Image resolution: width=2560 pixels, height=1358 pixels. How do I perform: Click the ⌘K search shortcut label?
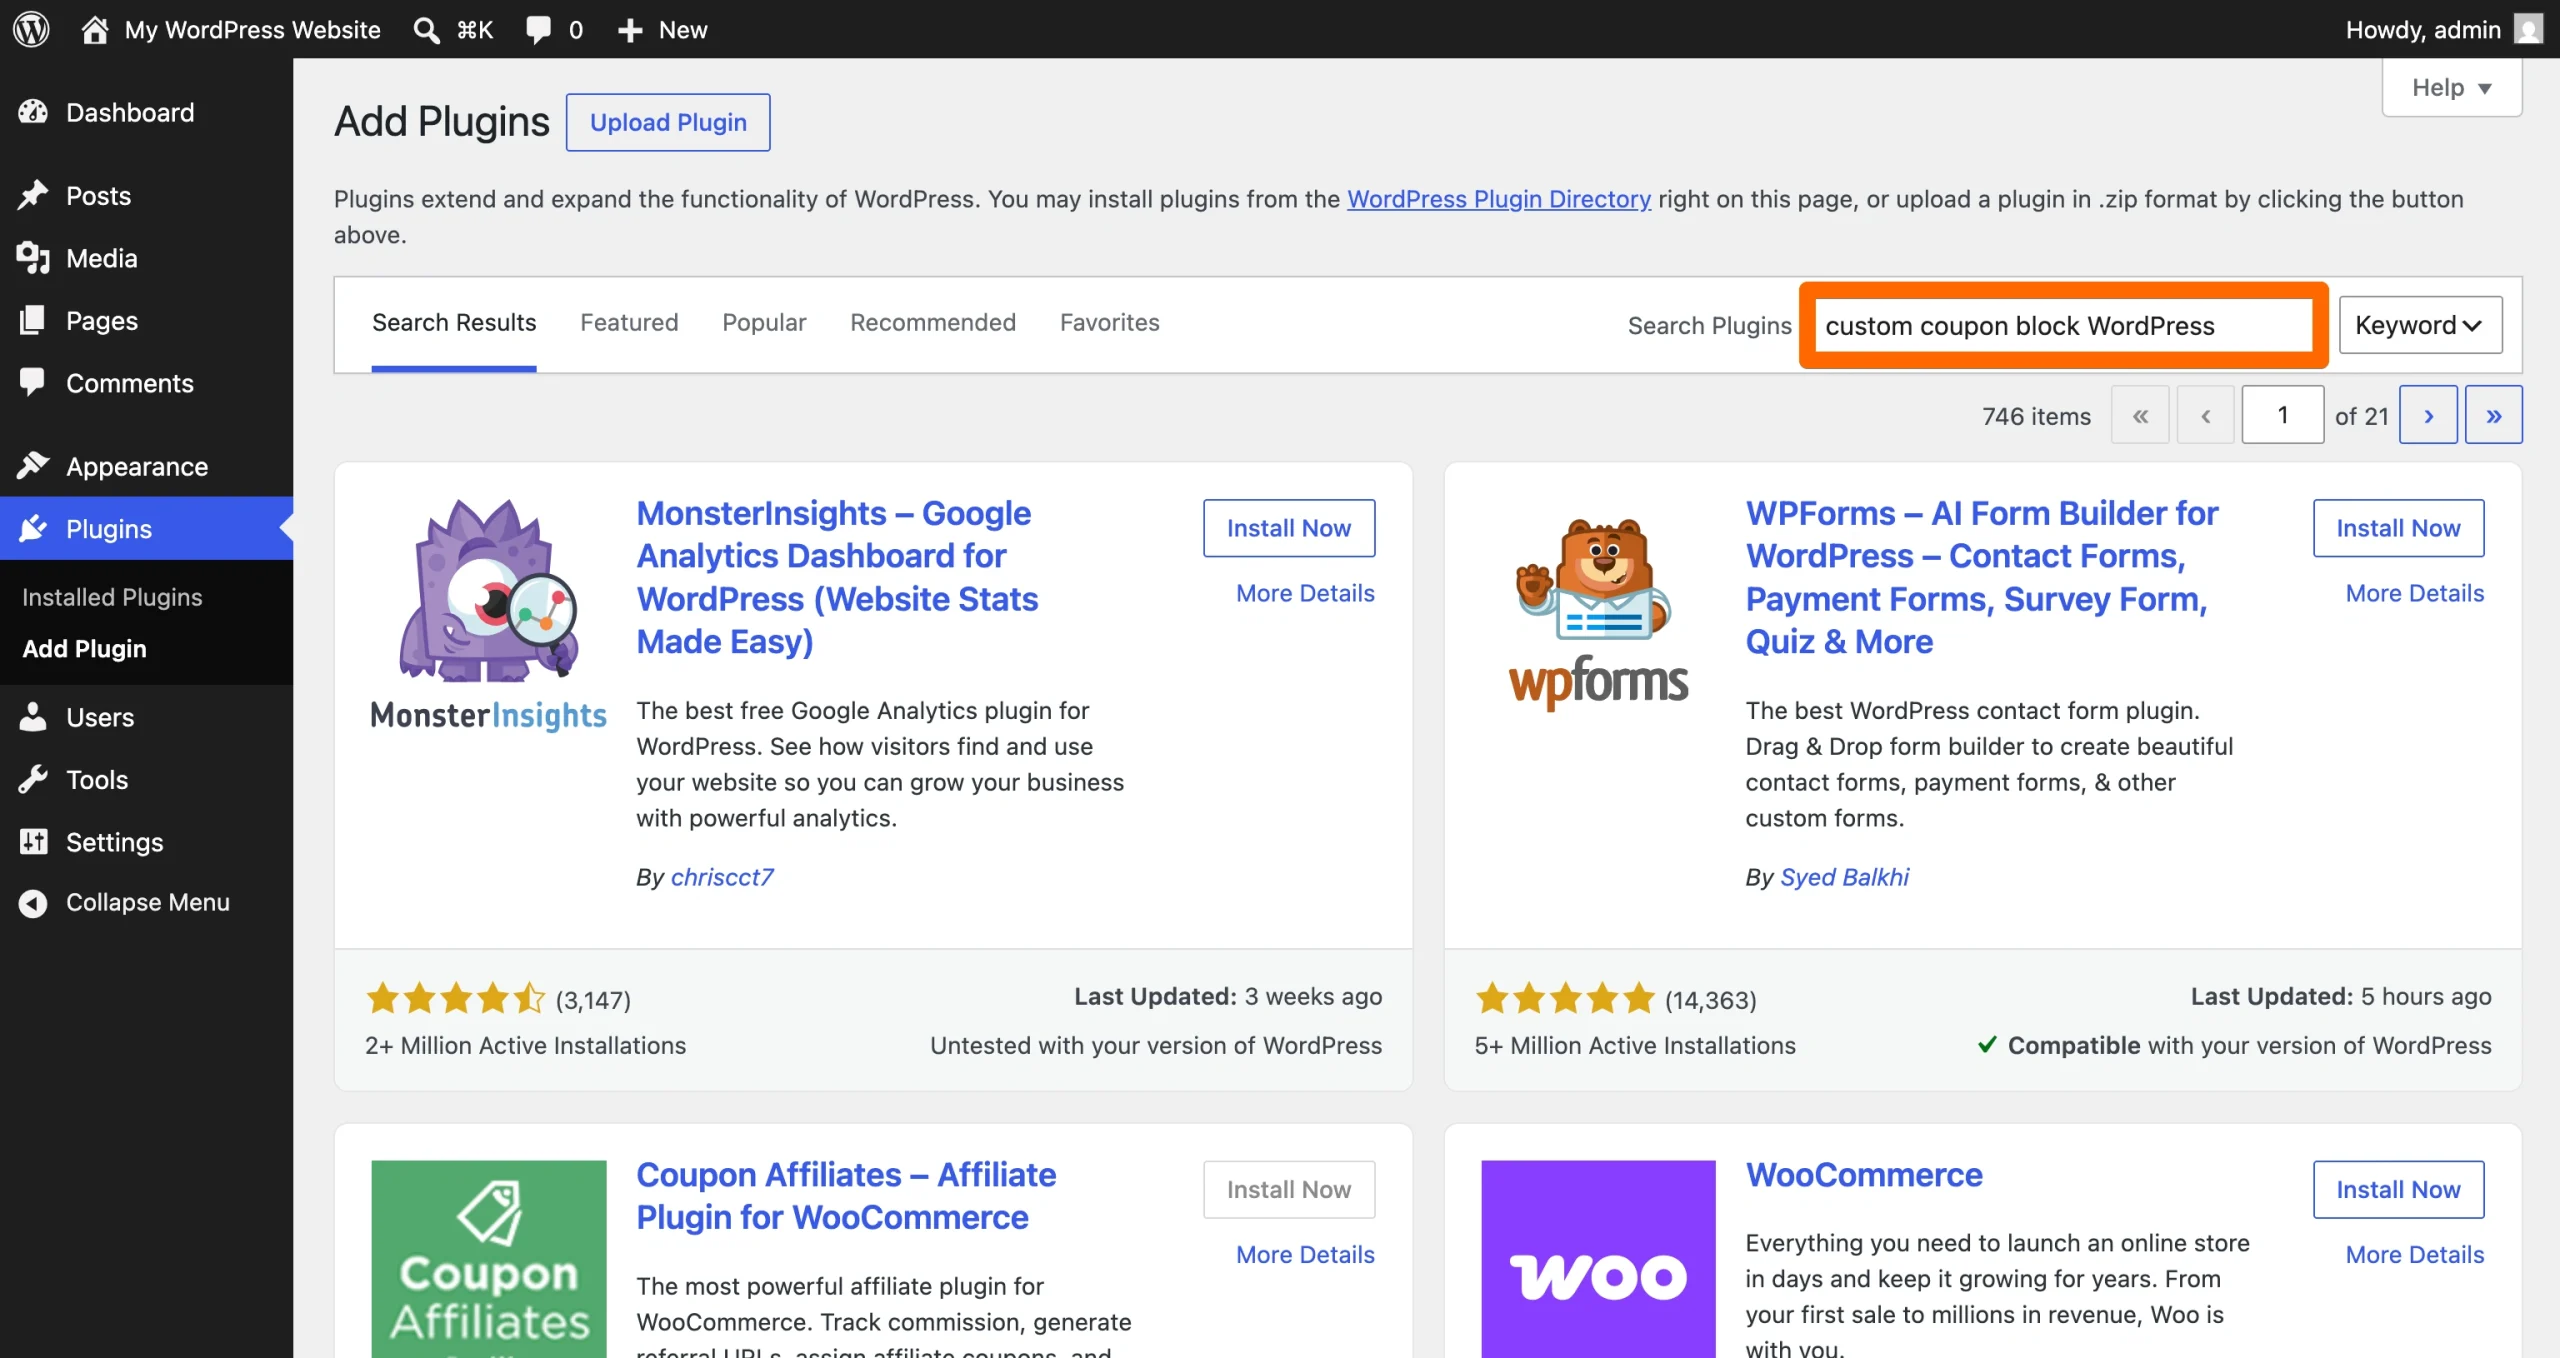(x=476, y=30)
